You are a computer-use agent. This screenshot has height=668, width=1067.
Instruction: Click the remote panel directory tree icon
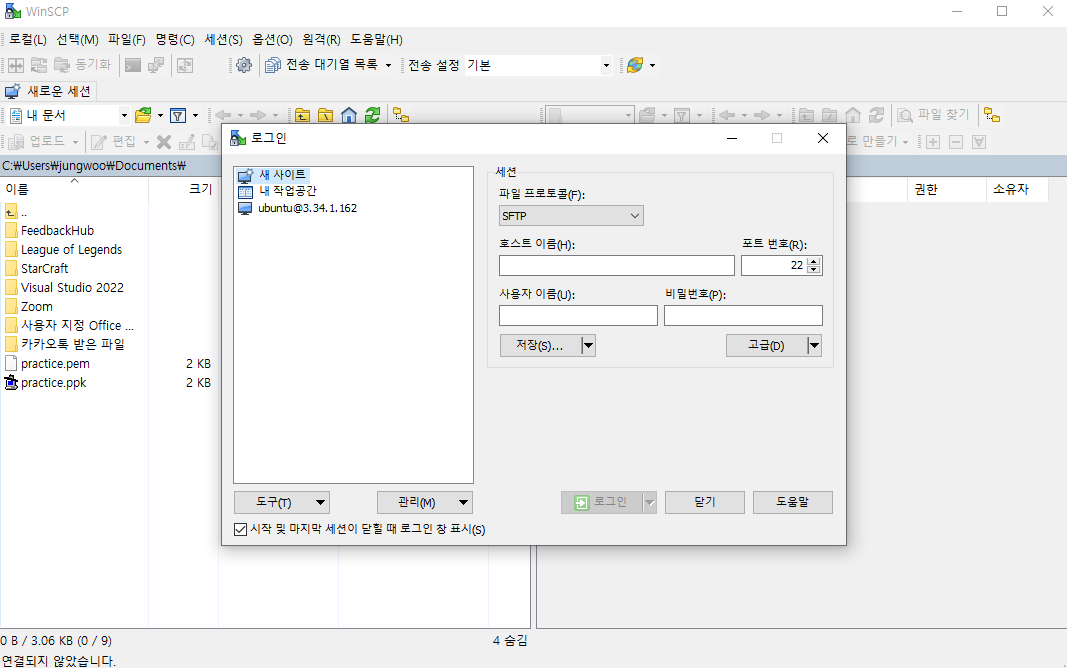[992, 116]
